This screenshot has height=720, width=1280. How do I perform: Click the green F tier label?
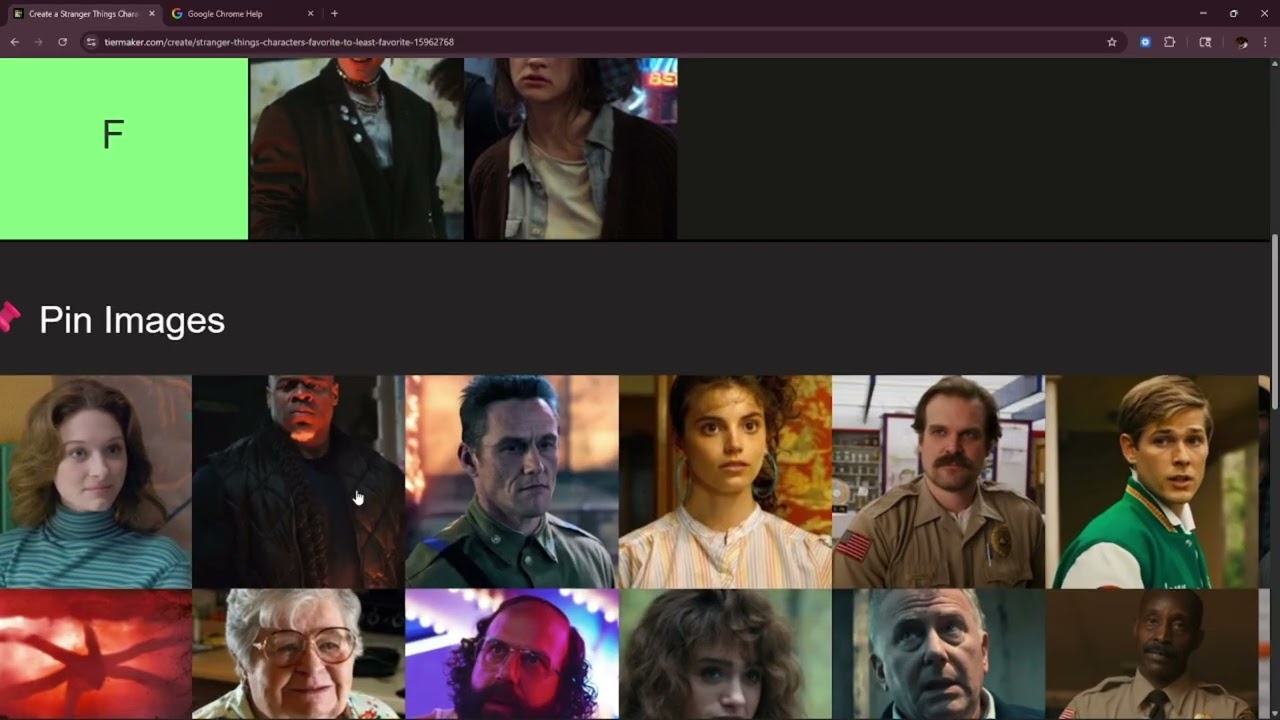pos(123,148)
